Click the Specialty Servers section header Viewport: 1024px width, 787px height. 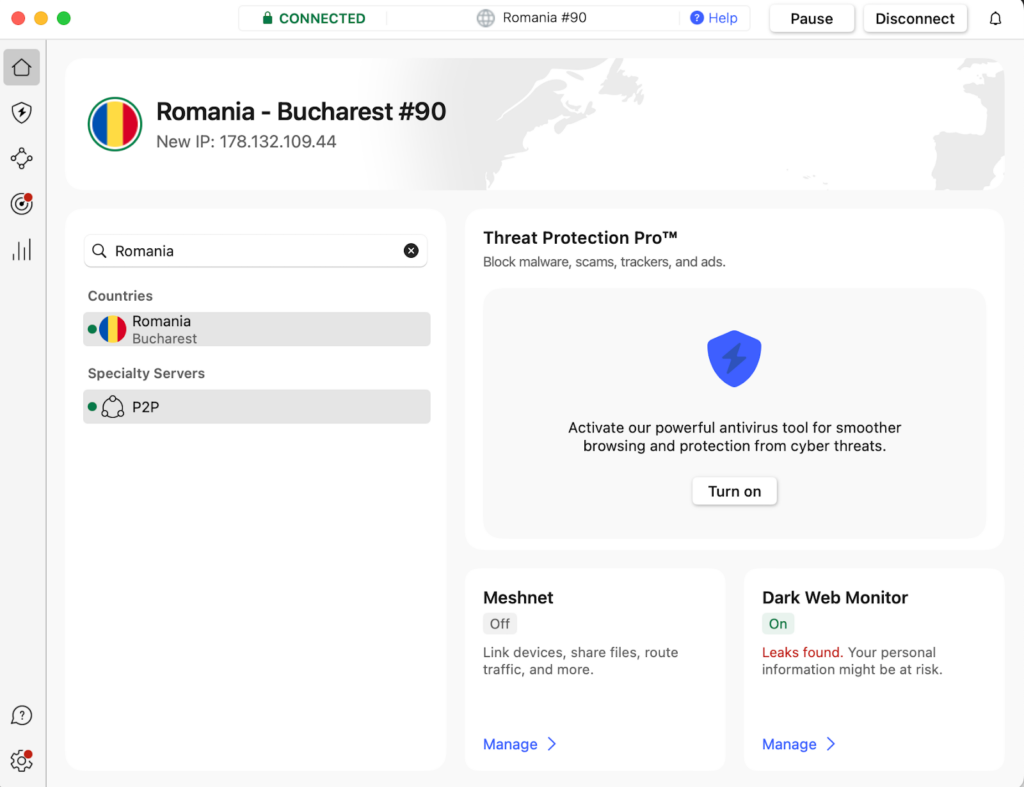146,374
